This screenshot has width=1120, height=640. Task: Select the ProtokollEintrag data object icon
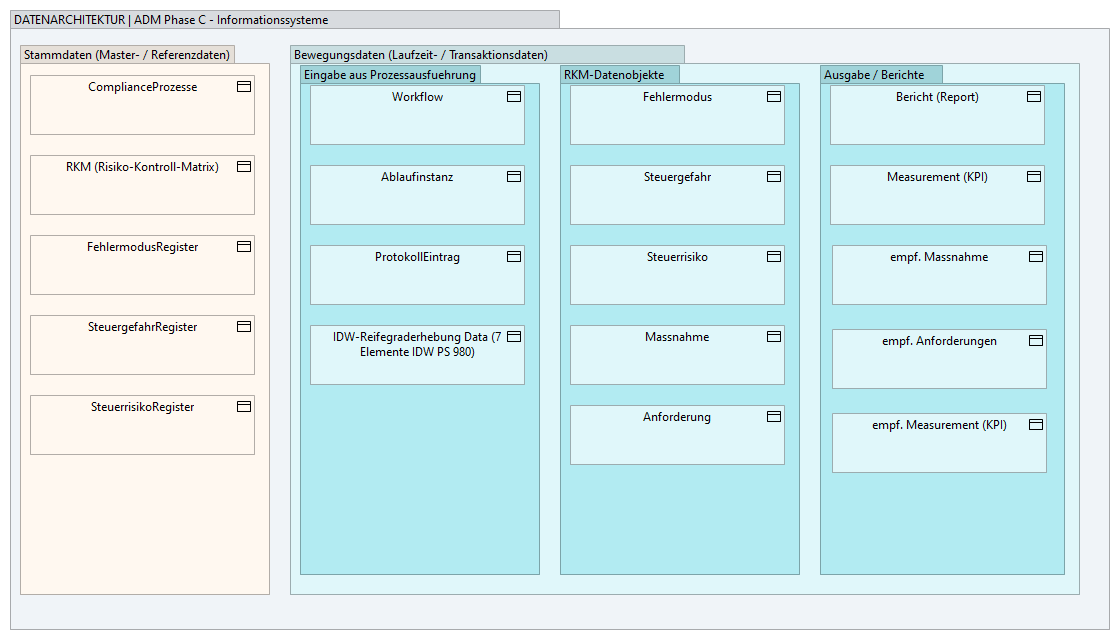tap(513, 256)
